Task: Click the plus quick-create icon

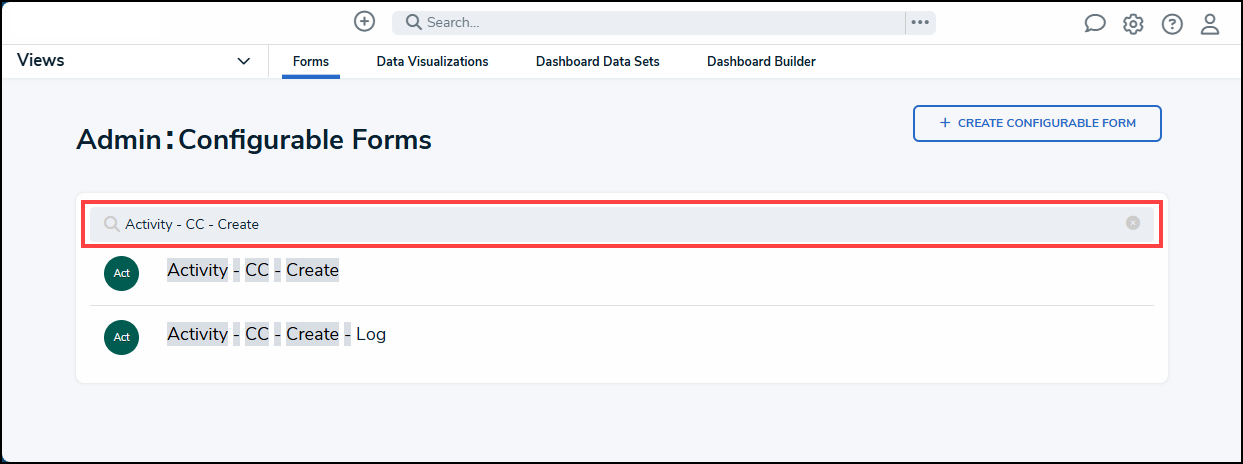Action: coord(365,22)
